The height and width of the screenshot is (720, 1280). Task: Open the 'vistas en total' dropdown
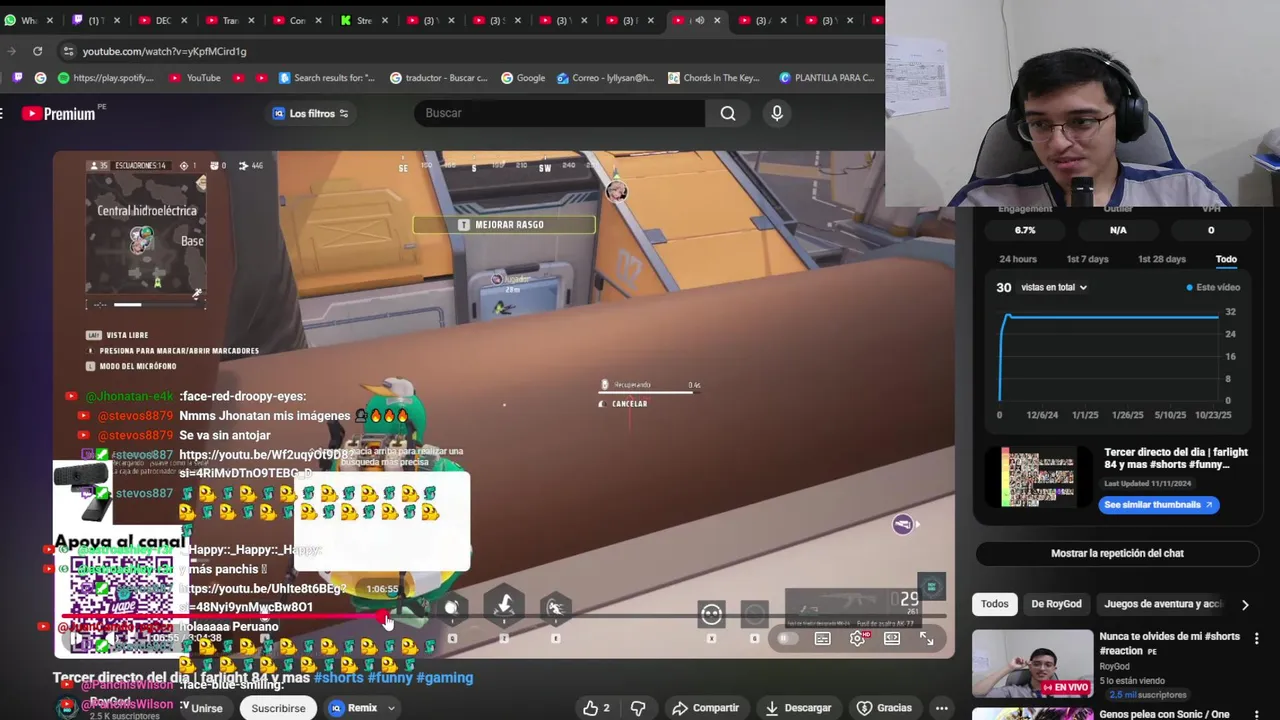coord(1054,287)
